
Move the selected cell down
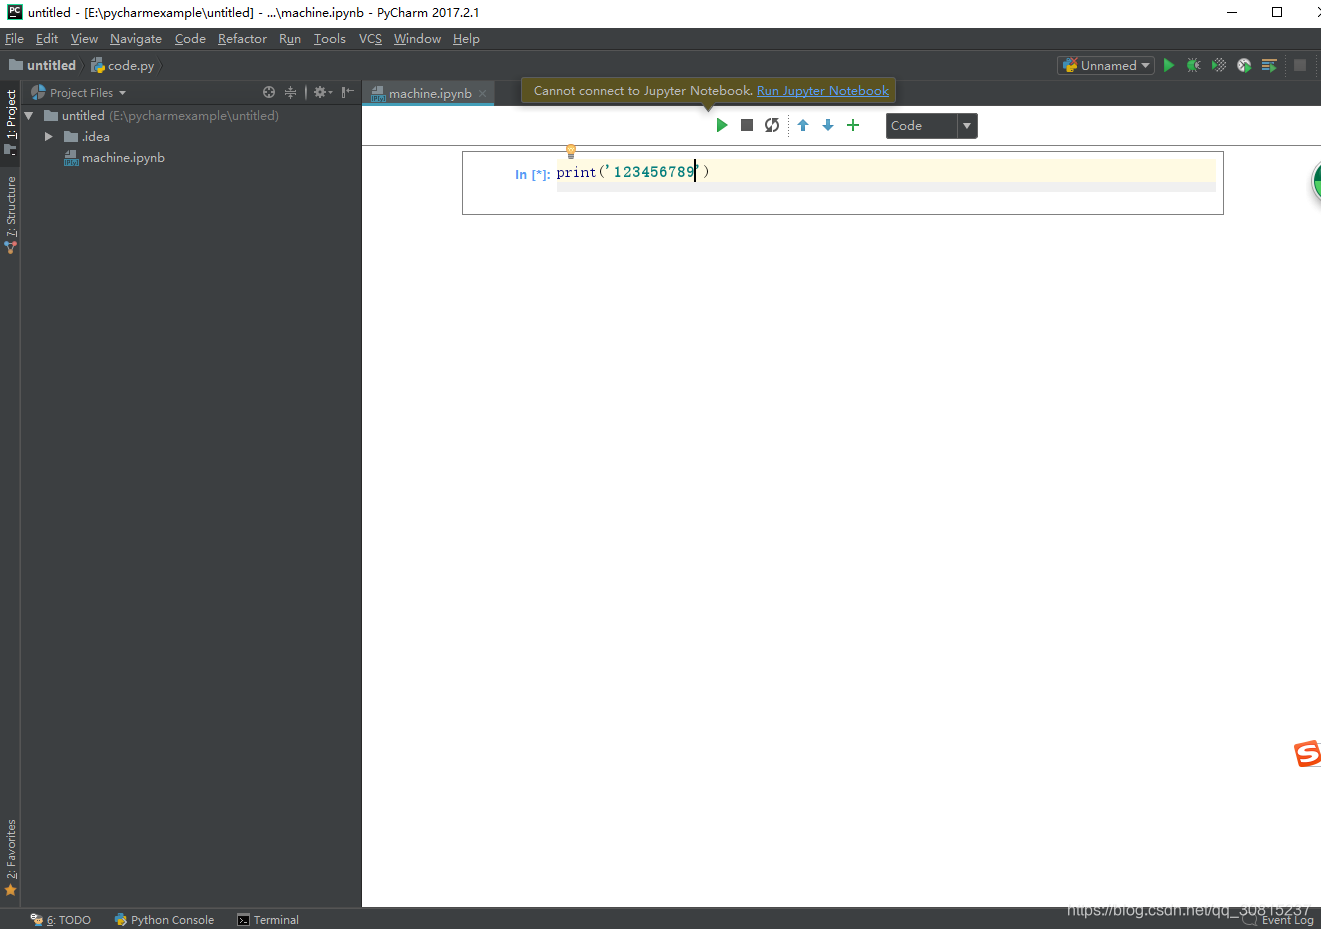pyautogui.click(x=827, y=125)
